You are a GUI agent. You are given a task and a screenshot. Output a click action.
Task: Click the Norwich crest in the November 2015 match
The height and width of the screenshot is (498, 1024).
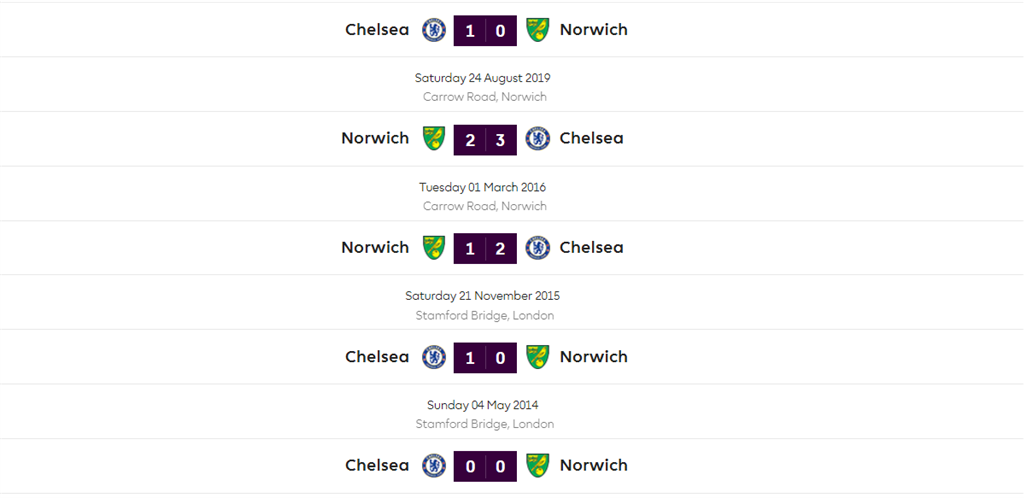pos(537,357)
